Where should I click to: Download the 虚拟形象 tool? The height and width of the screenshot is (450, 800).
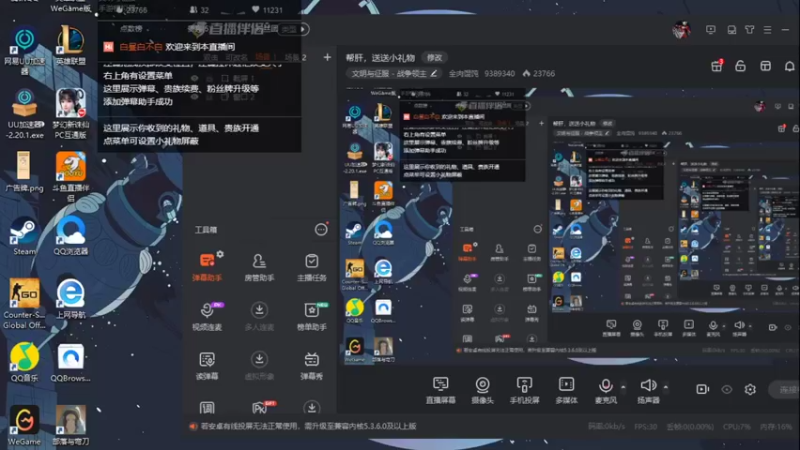pyautogui.click(x=259, y=366)
